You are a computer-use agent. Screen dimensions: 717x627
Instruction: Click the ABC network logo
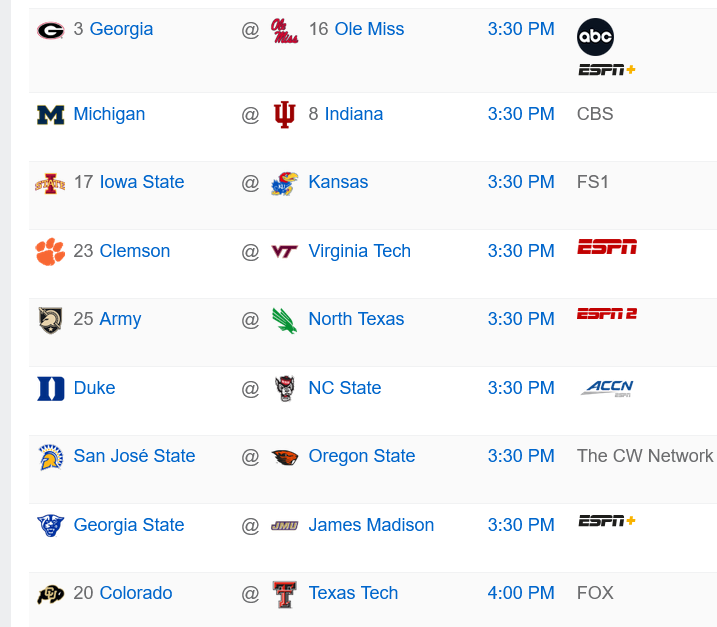[595, 37]
